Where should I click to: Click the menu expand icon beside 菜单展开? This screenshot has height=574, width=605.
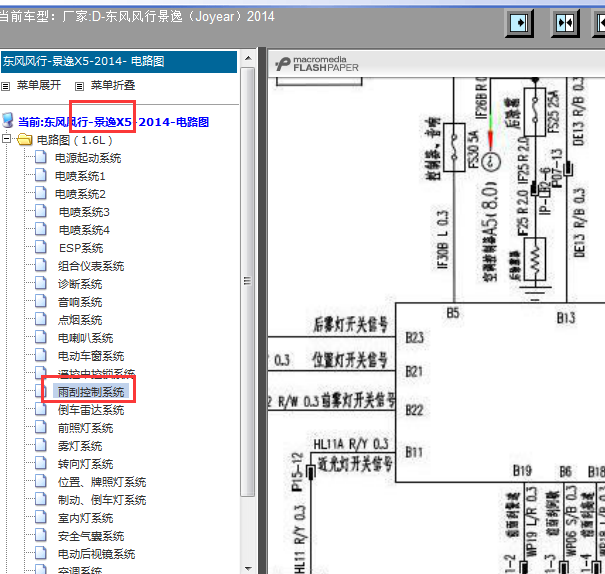pyautogui.click(x=5, y=86)
